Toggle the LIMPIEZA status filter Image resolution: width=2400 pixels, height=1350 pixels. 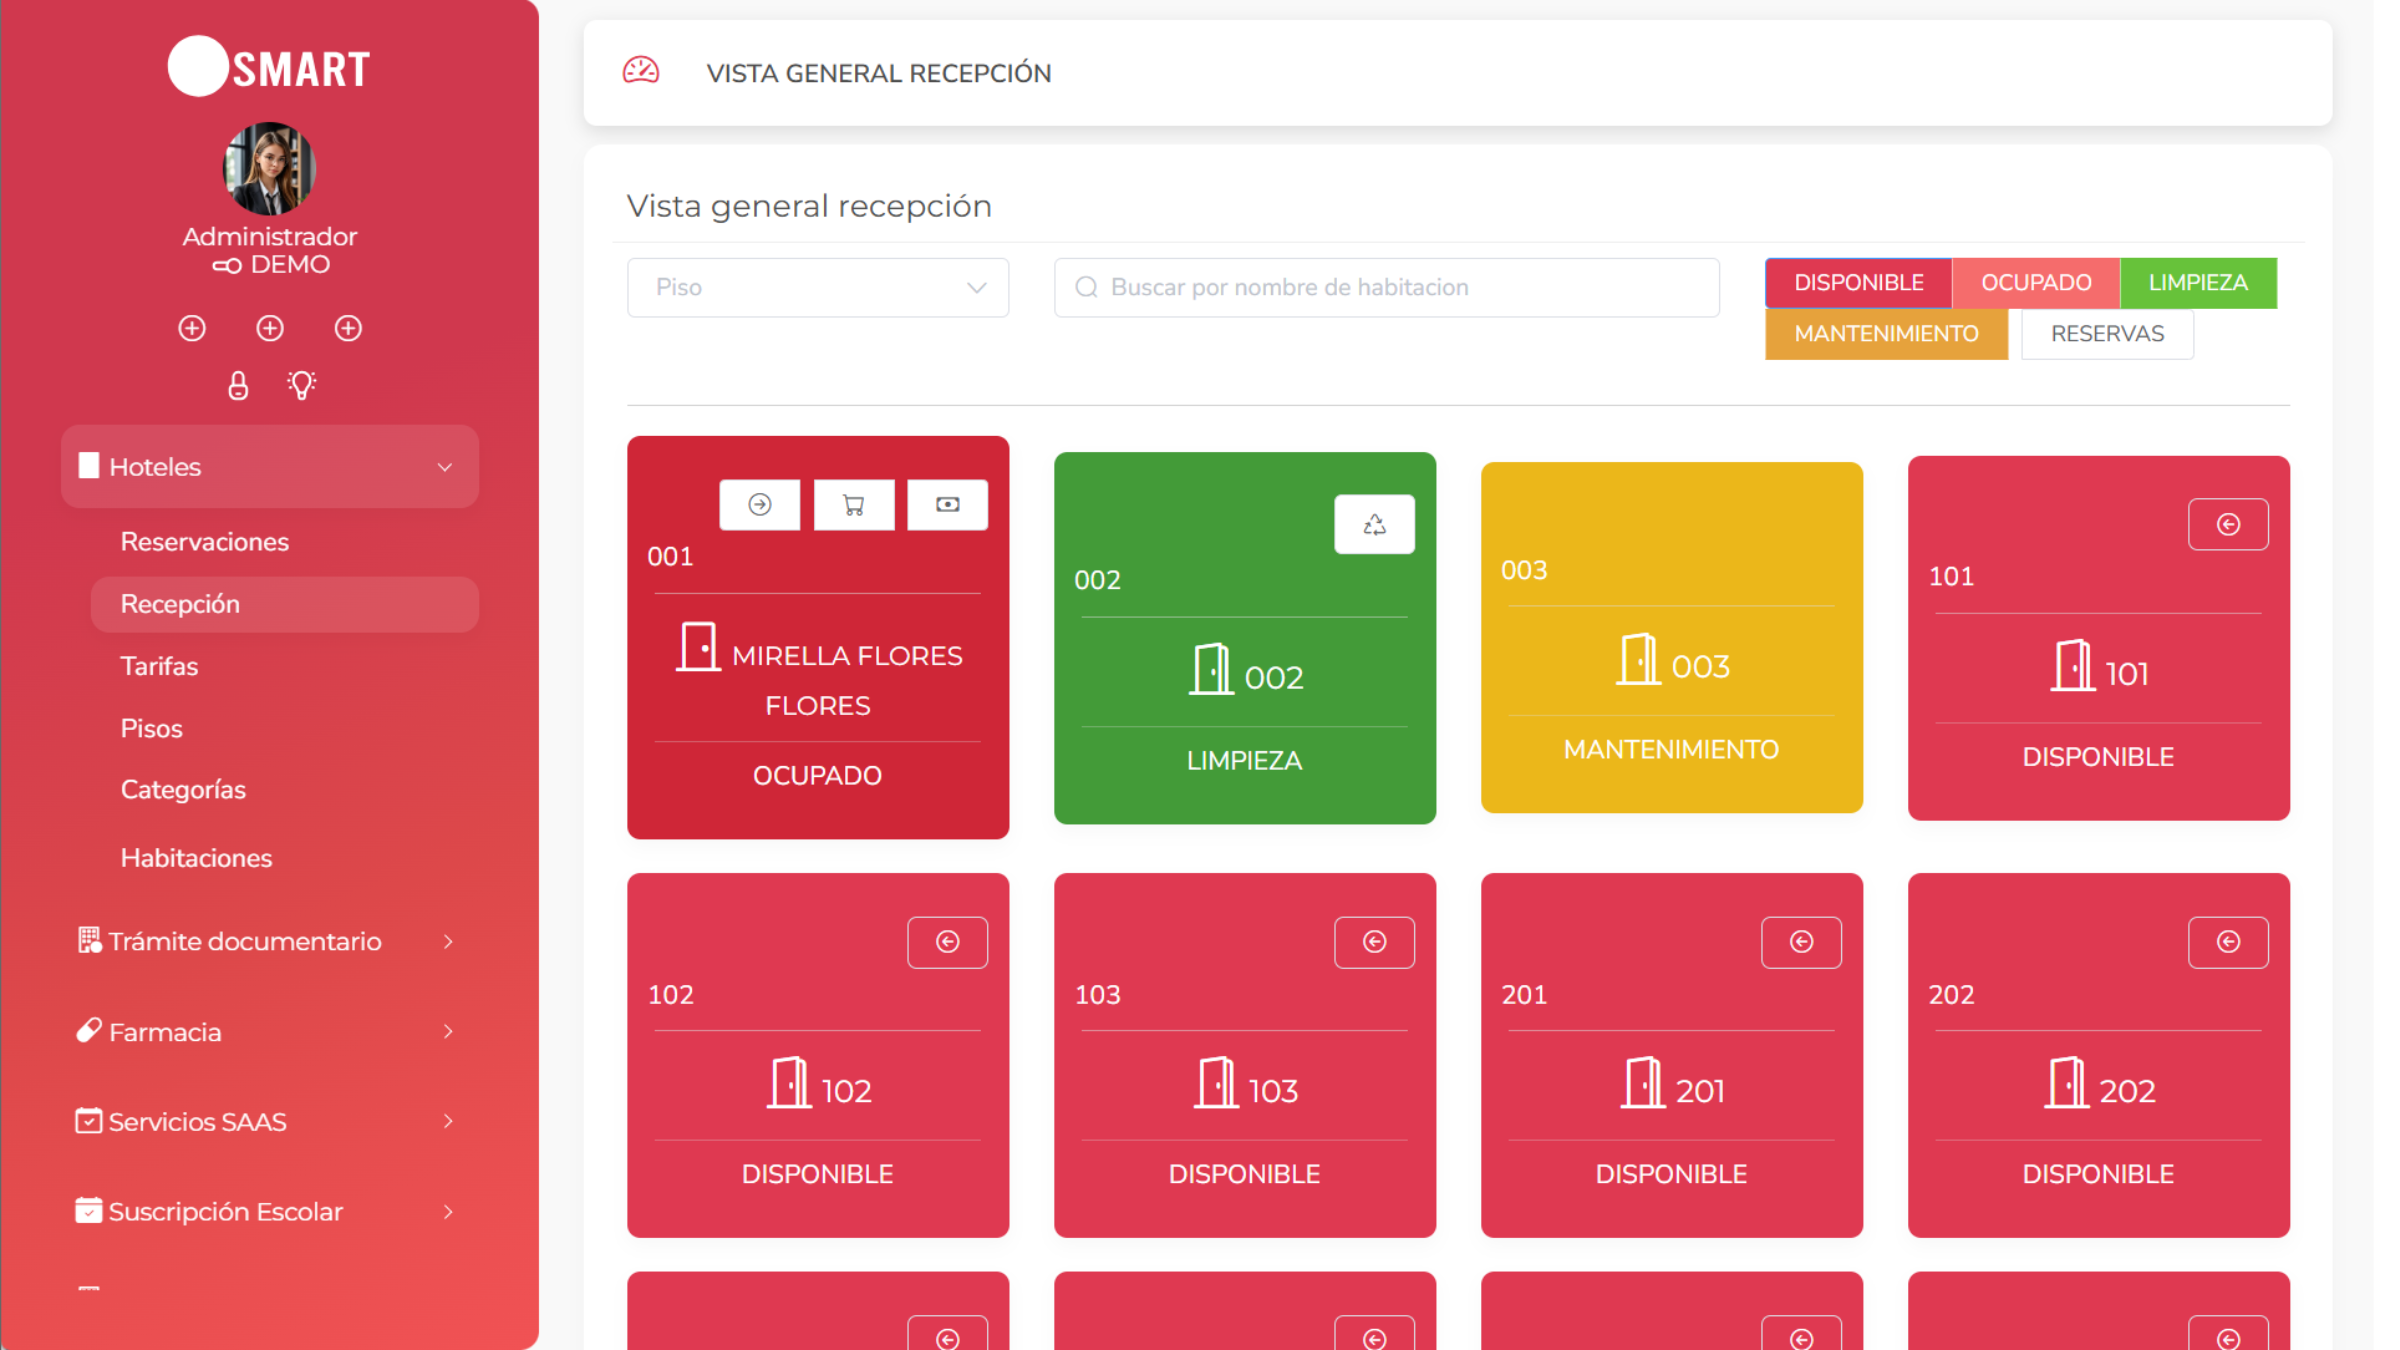[x=2198, y=283]
